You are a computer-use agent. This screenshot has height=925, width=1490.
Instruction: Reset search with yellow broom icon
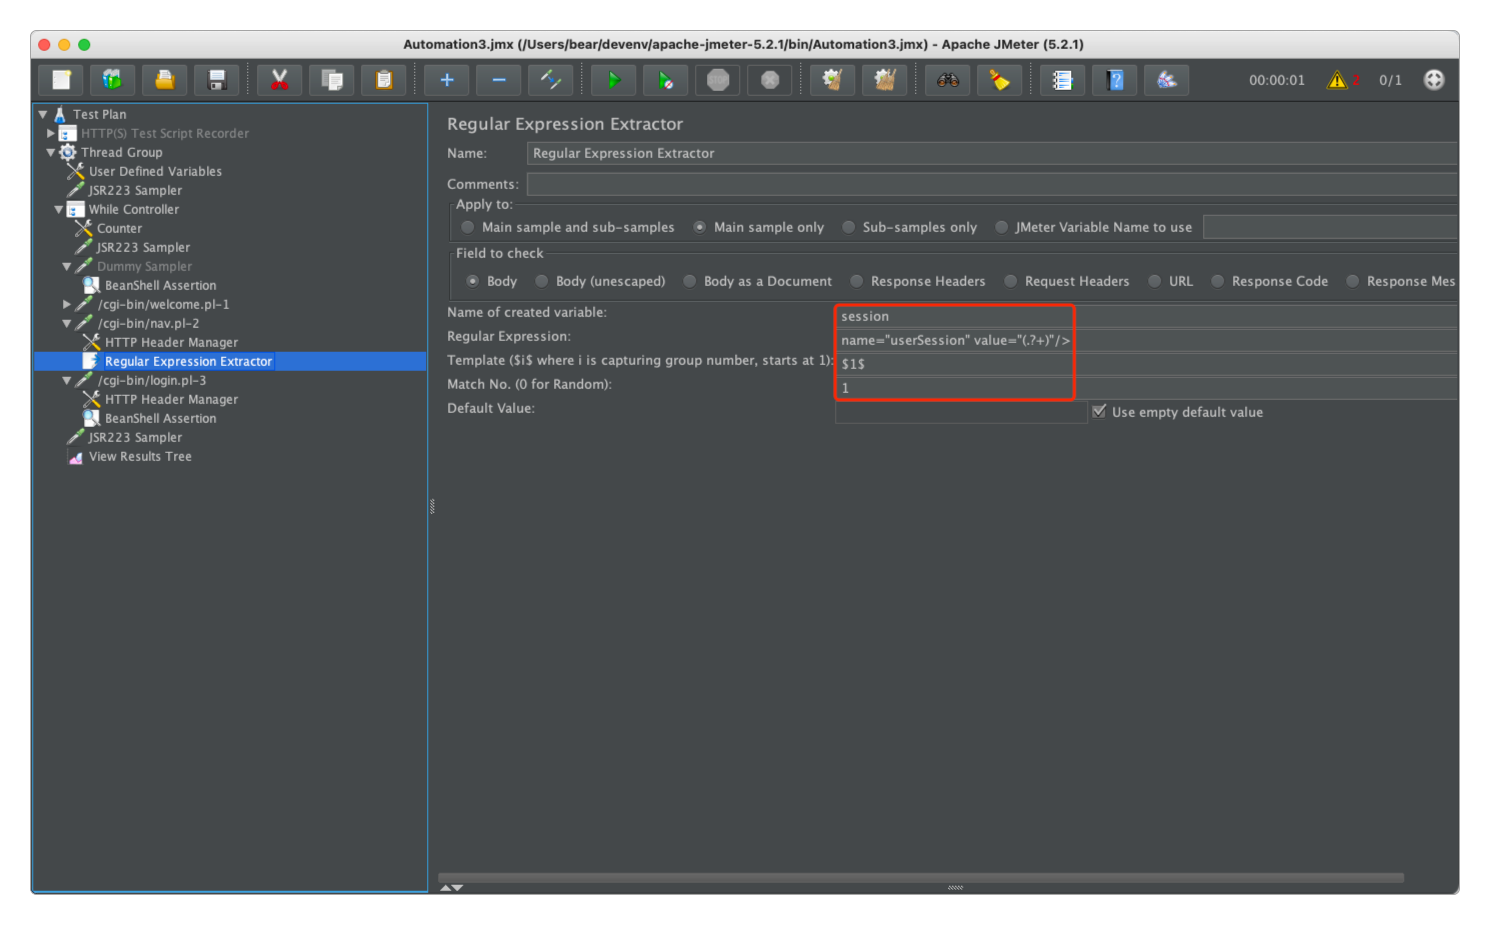(x=1000, y=80)
